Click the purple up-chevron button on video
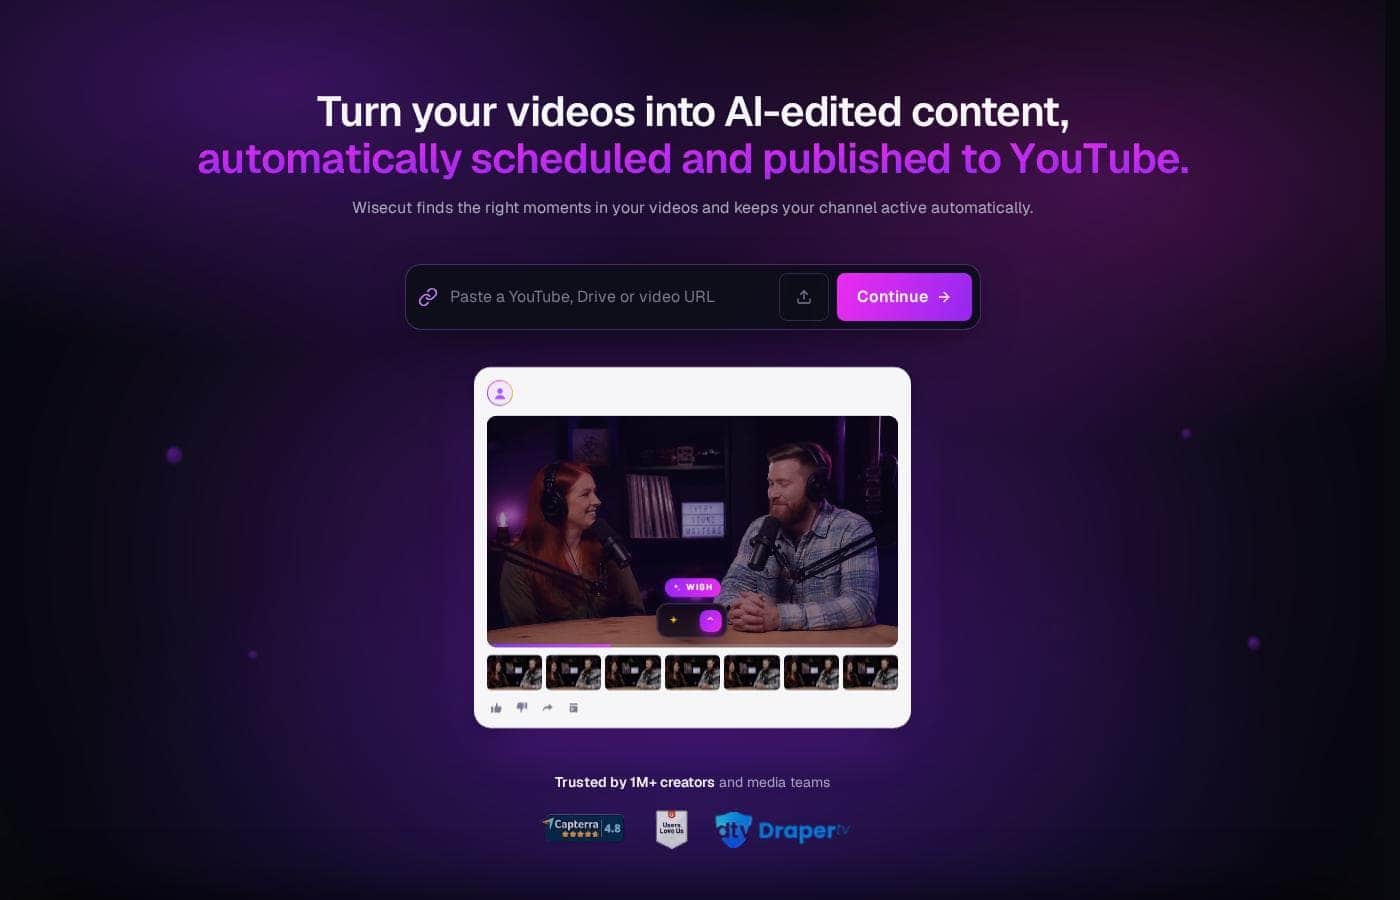This screenshot has height=900, width=1400. 710,620
